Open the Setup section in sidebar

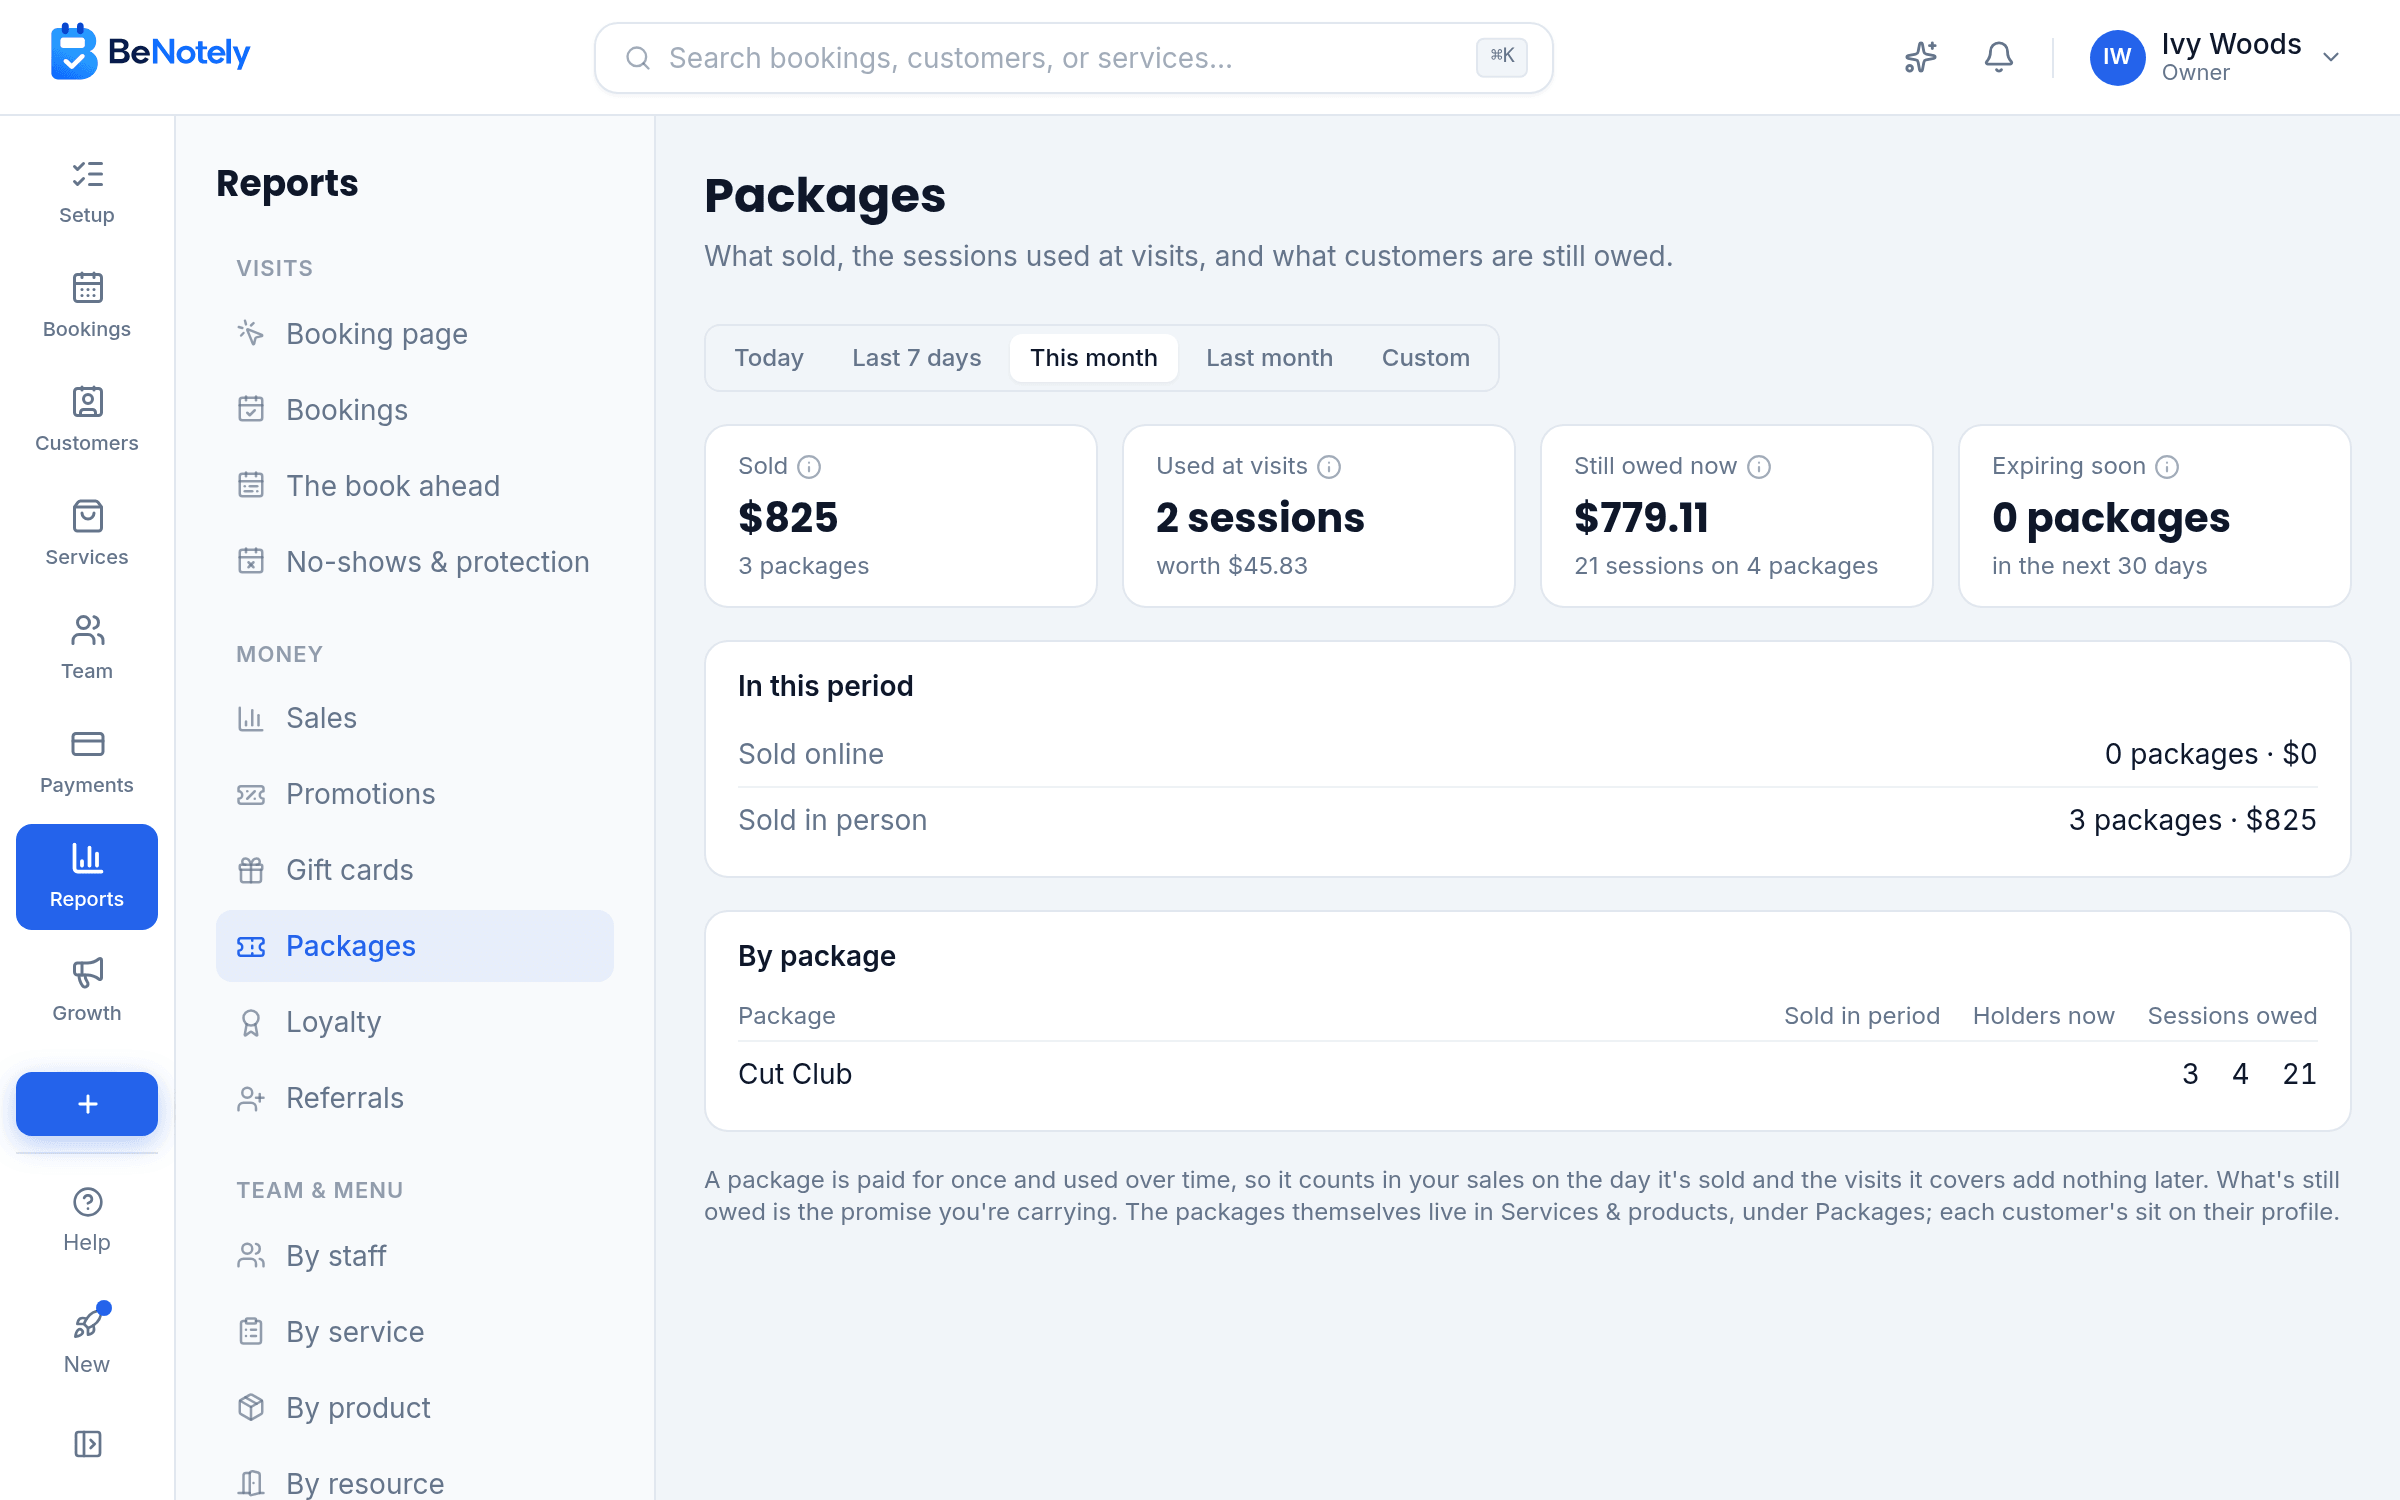pyautogui.click(x=87, y=192)
